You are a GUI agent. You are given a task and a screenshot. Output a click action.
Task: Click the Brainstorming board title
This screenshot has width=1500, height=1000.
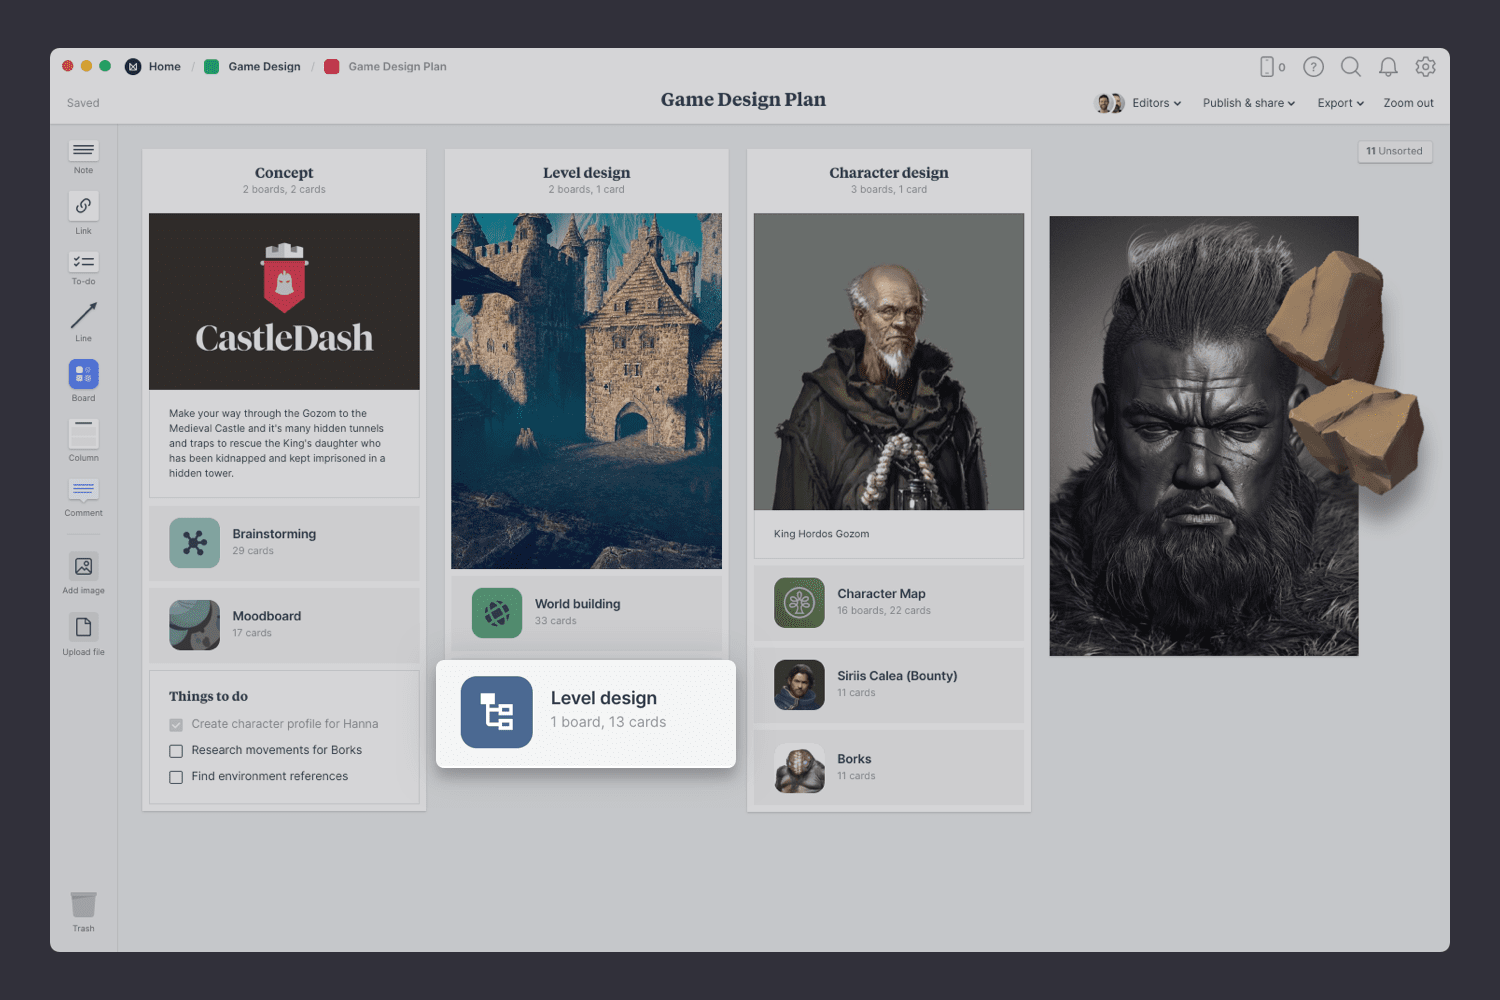[274, 534]
